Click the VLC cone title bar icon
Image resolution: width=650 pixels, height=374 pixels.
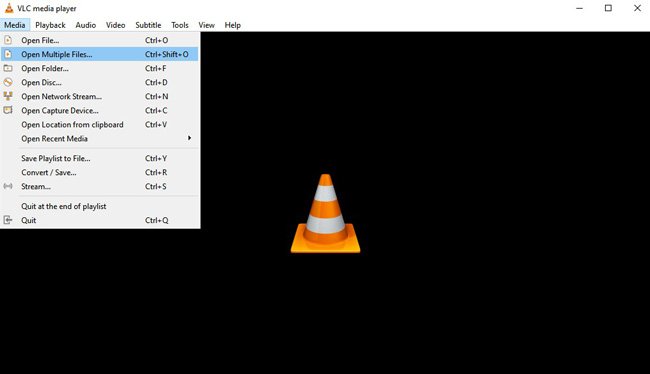[9, 8]
